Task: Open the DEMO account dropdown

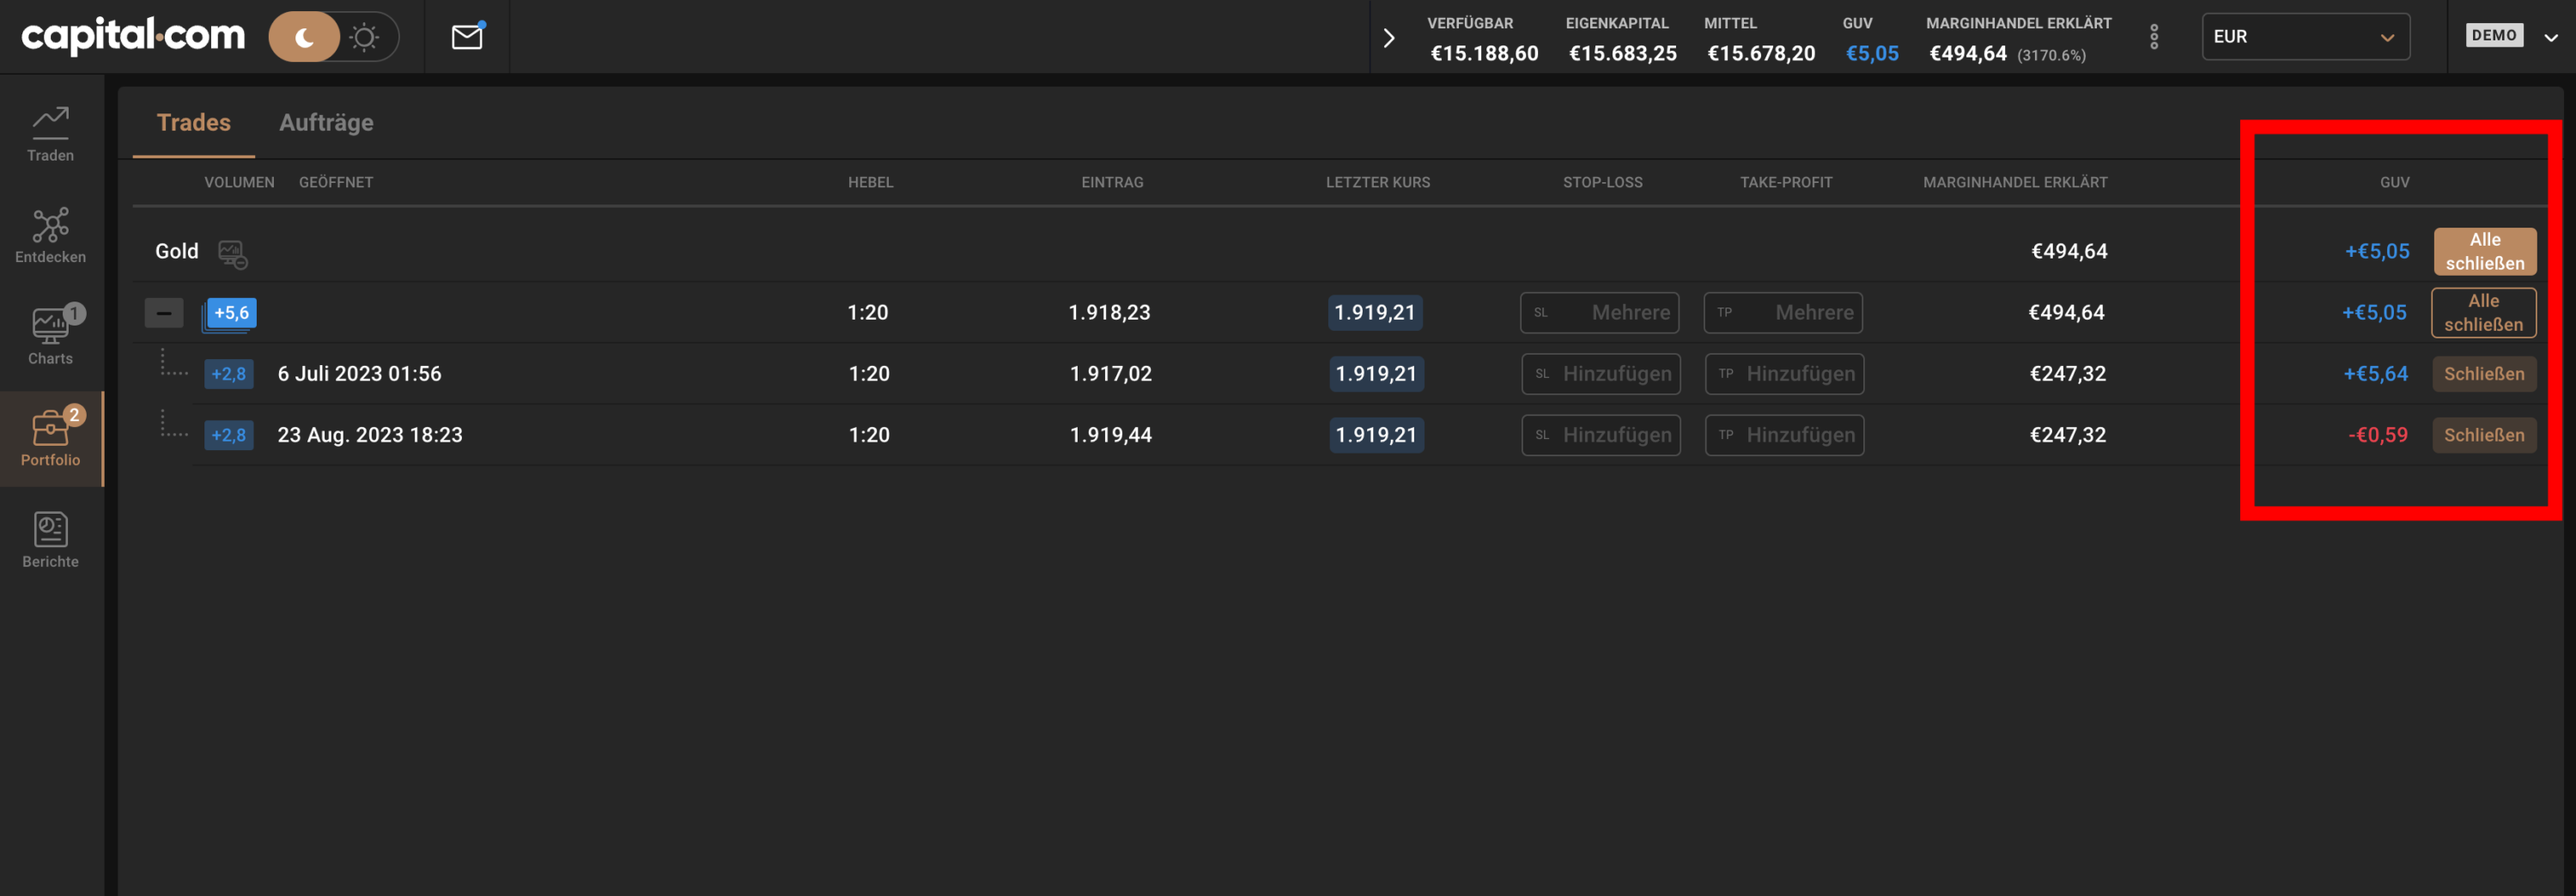Action: coord(2513,36)
